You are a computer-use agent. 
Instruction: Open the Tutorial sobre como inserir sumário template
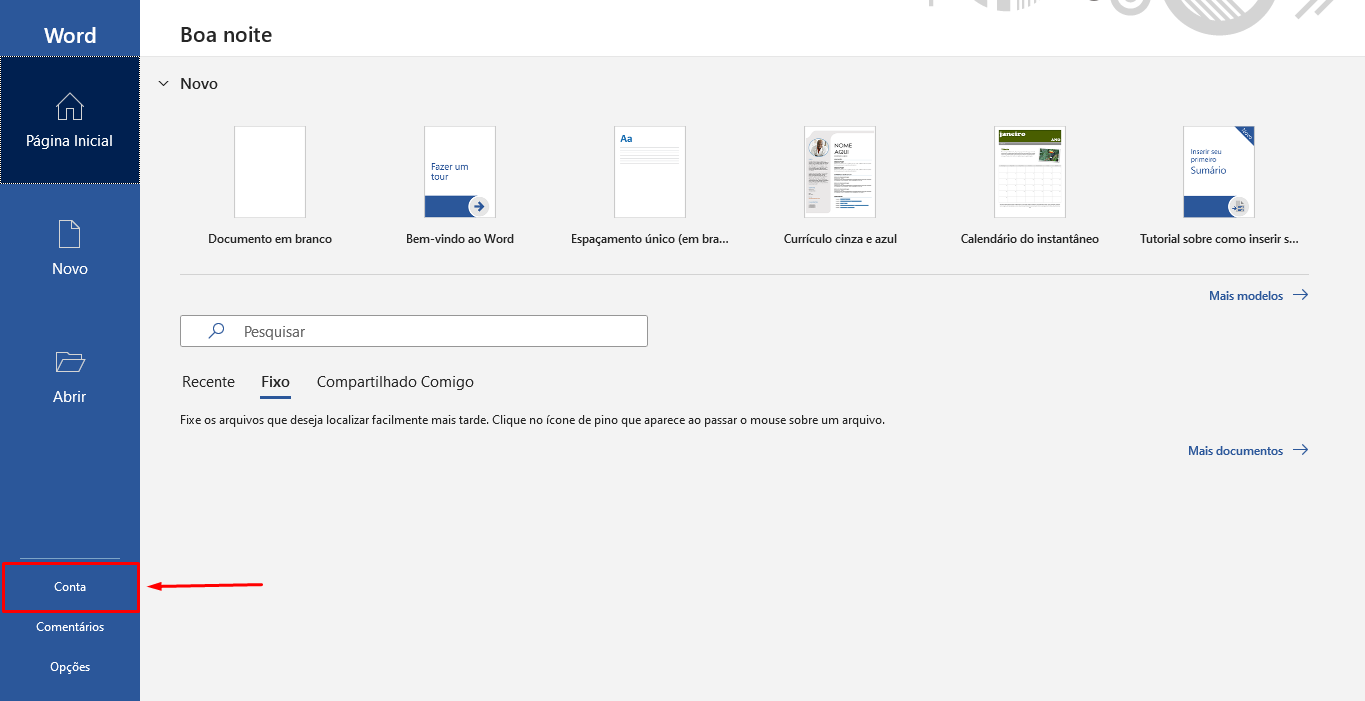pyautogui.click(x=1219, y=172)
